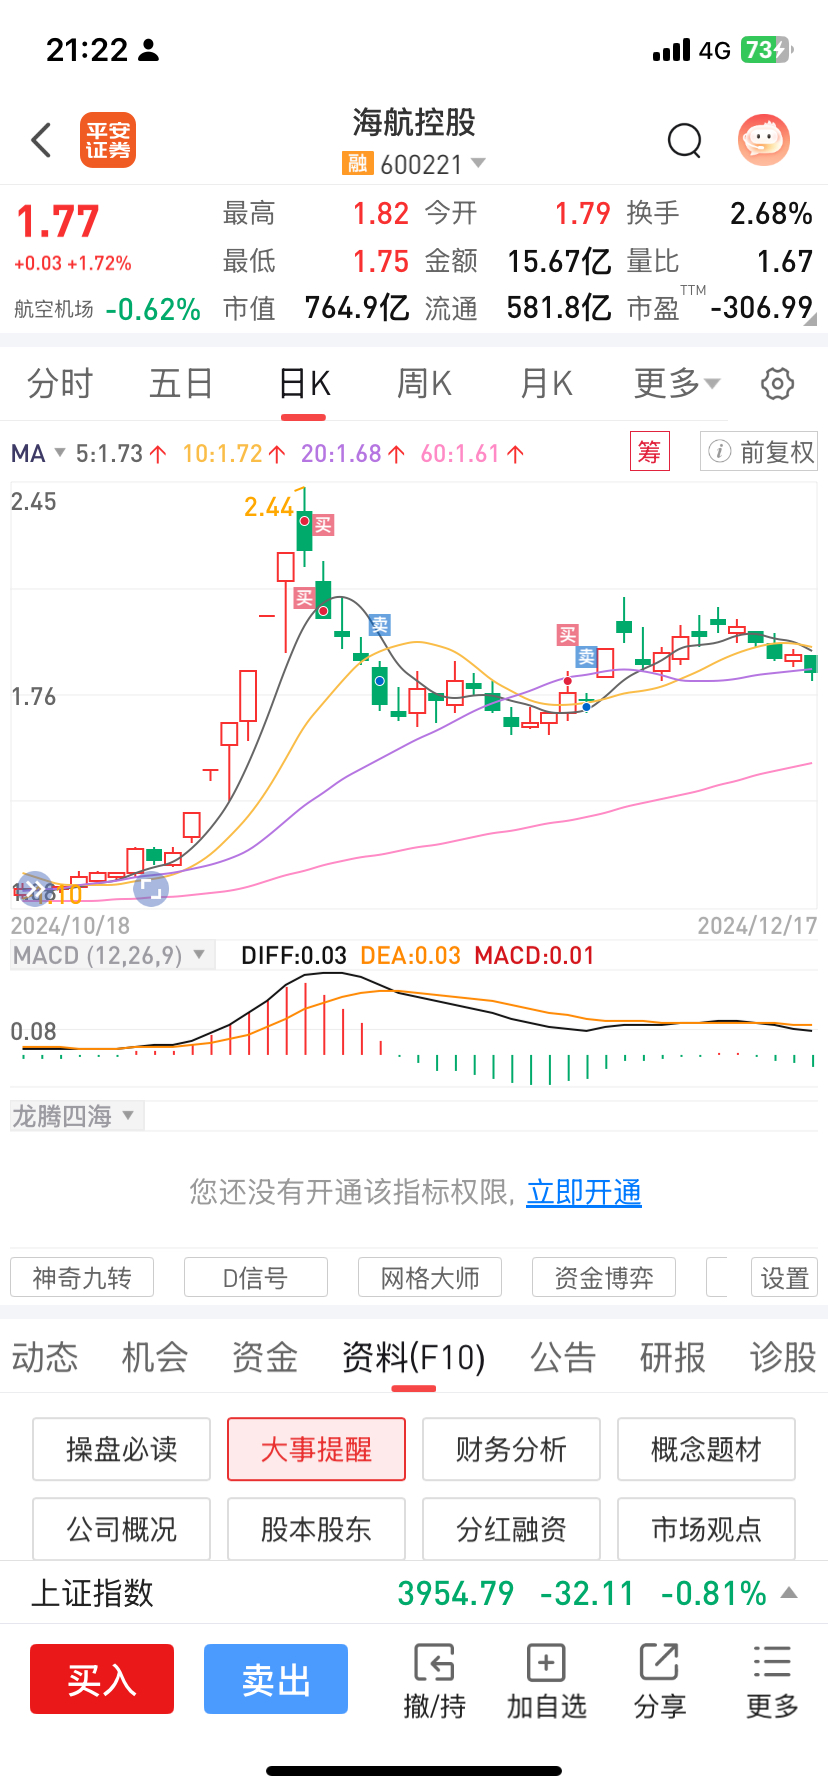Tap the 海航控股 stock title
The image size is (828, 1792).
point(414,123)
